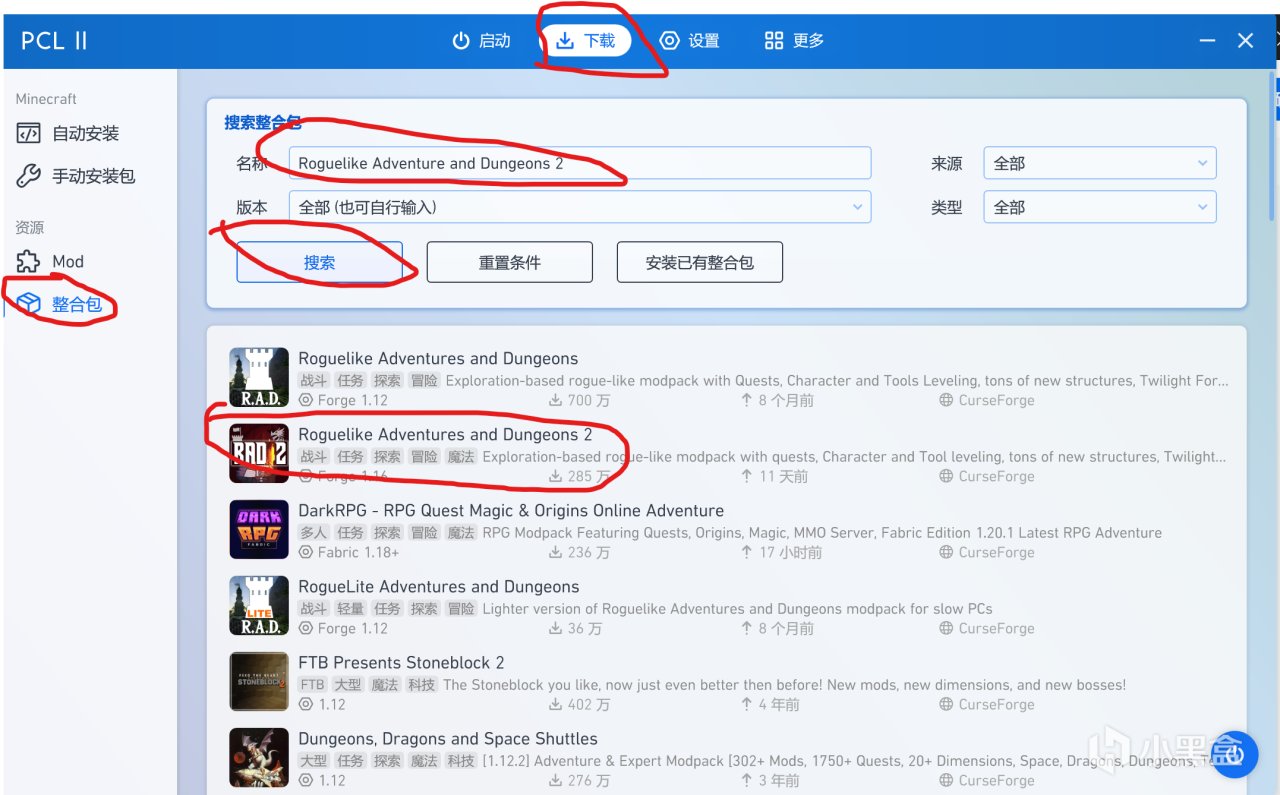This screenshot has width=1280, height=795.
Task: Open the 更多 tab
Action: pos(794,40)
